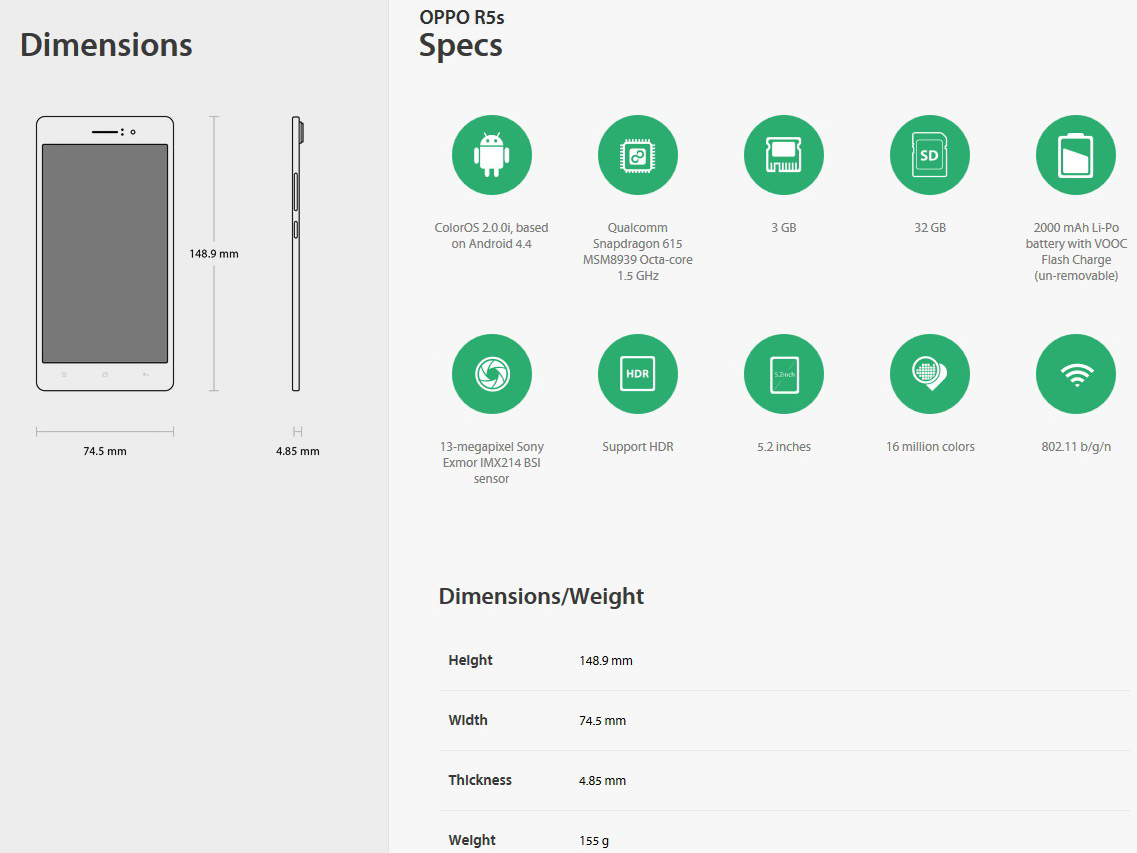Click the 'OPPO R5s' title text
The width and height of the screenshot is (1137, 853).
(x=462, y=17)
